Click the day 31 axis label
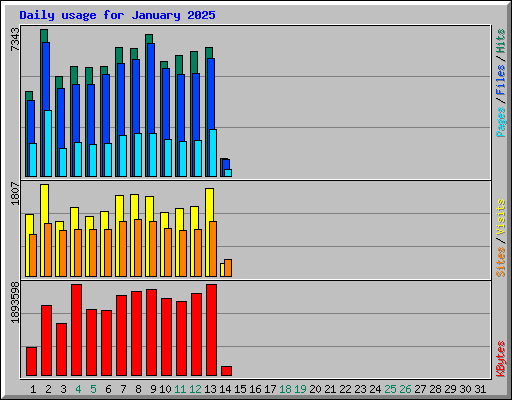Image resolution: width=512 pixels, height=400 pixels. [x=480, y=389]
